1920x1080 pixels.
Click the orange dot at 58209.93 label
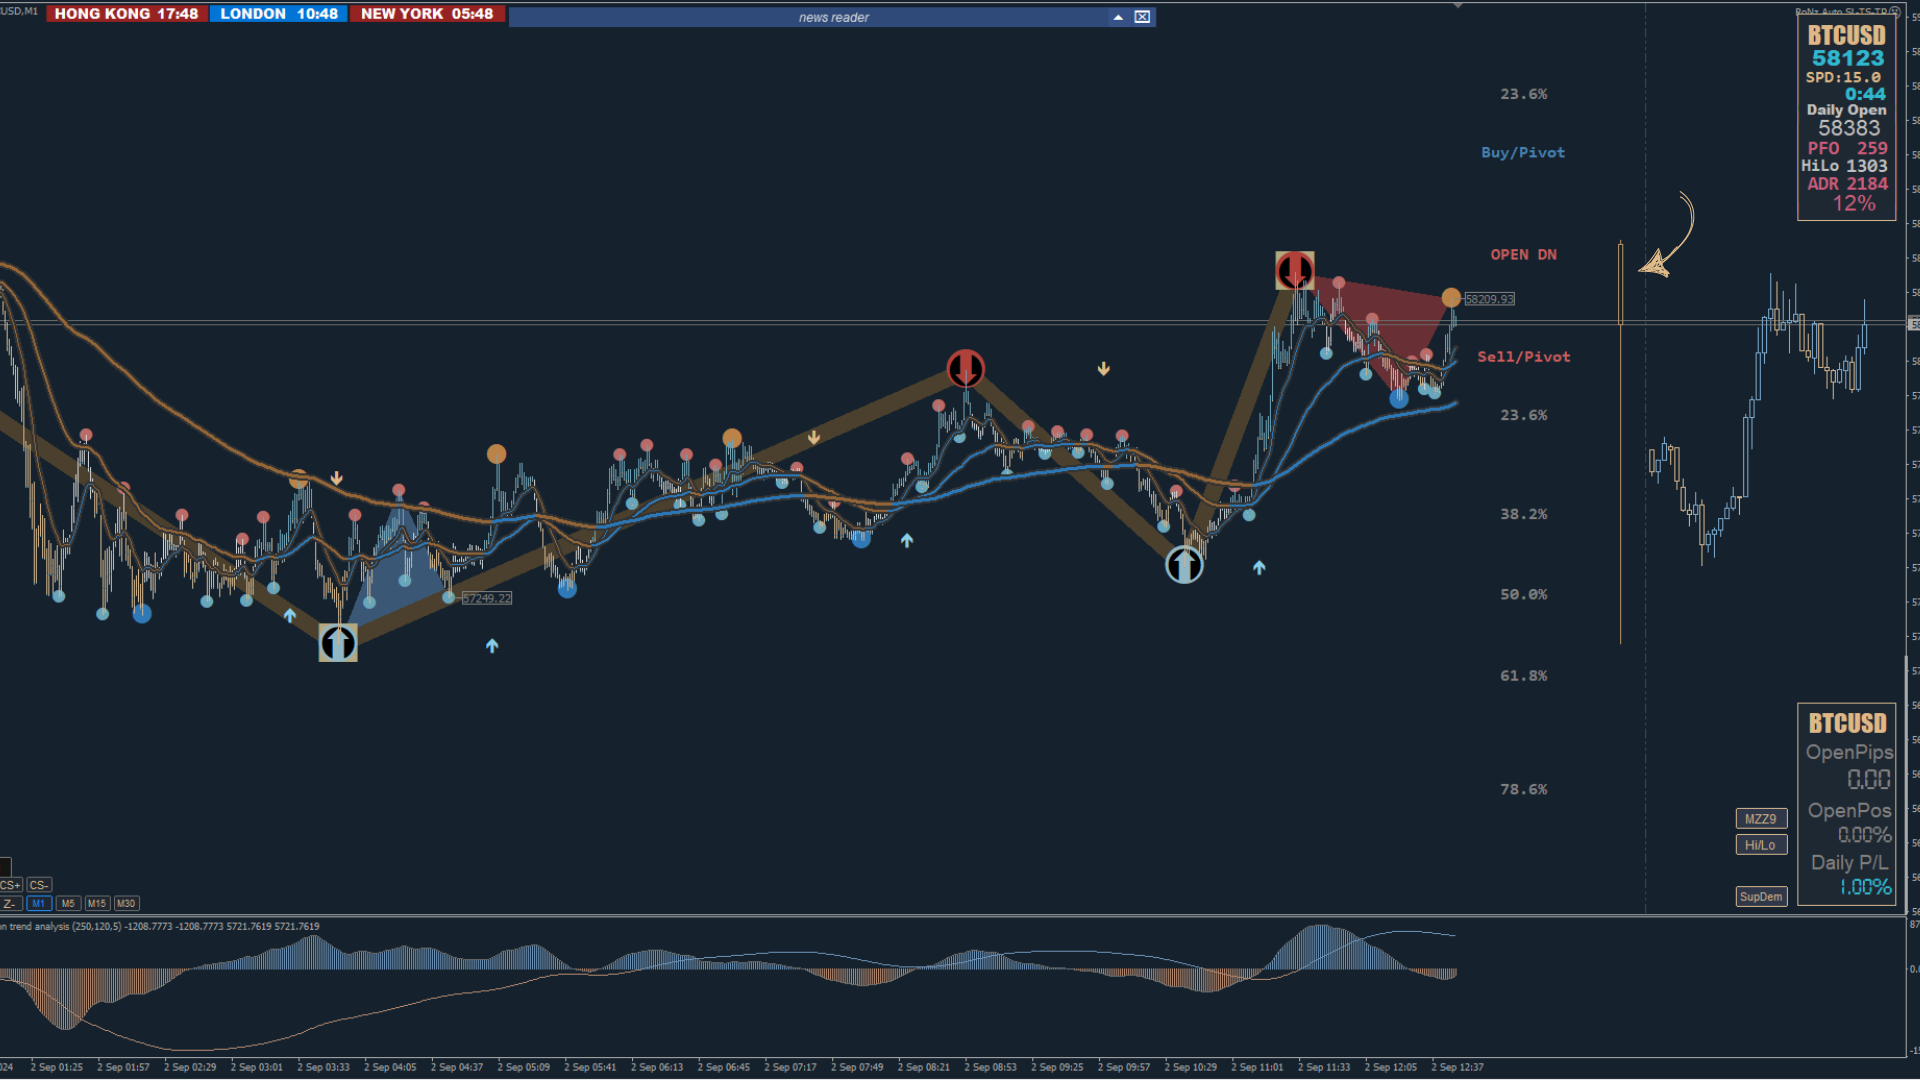pyautogui.click(x=1451, y=298)
